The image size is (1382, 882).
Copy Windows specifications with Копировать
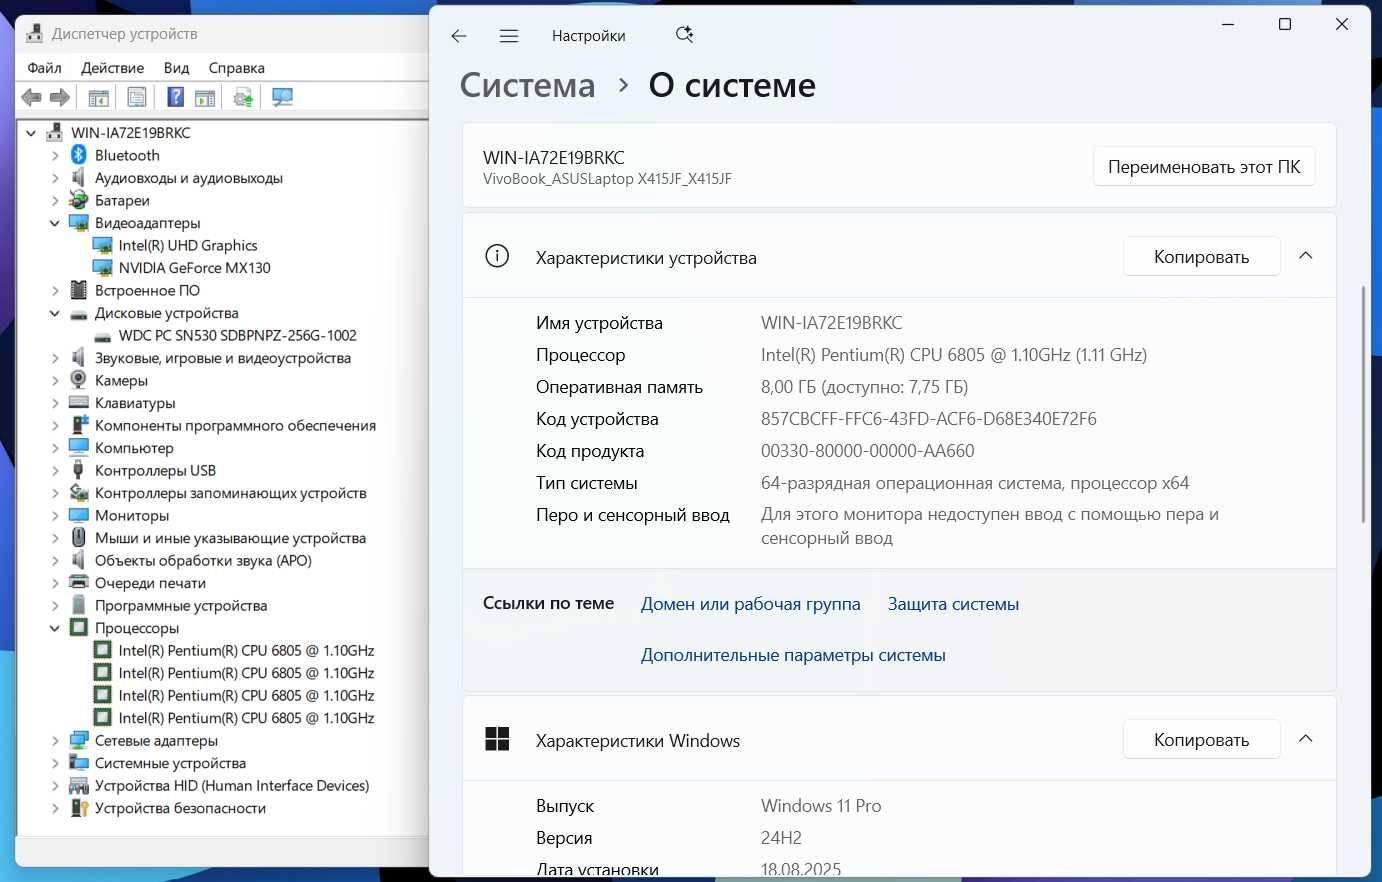pos(1202,740)
